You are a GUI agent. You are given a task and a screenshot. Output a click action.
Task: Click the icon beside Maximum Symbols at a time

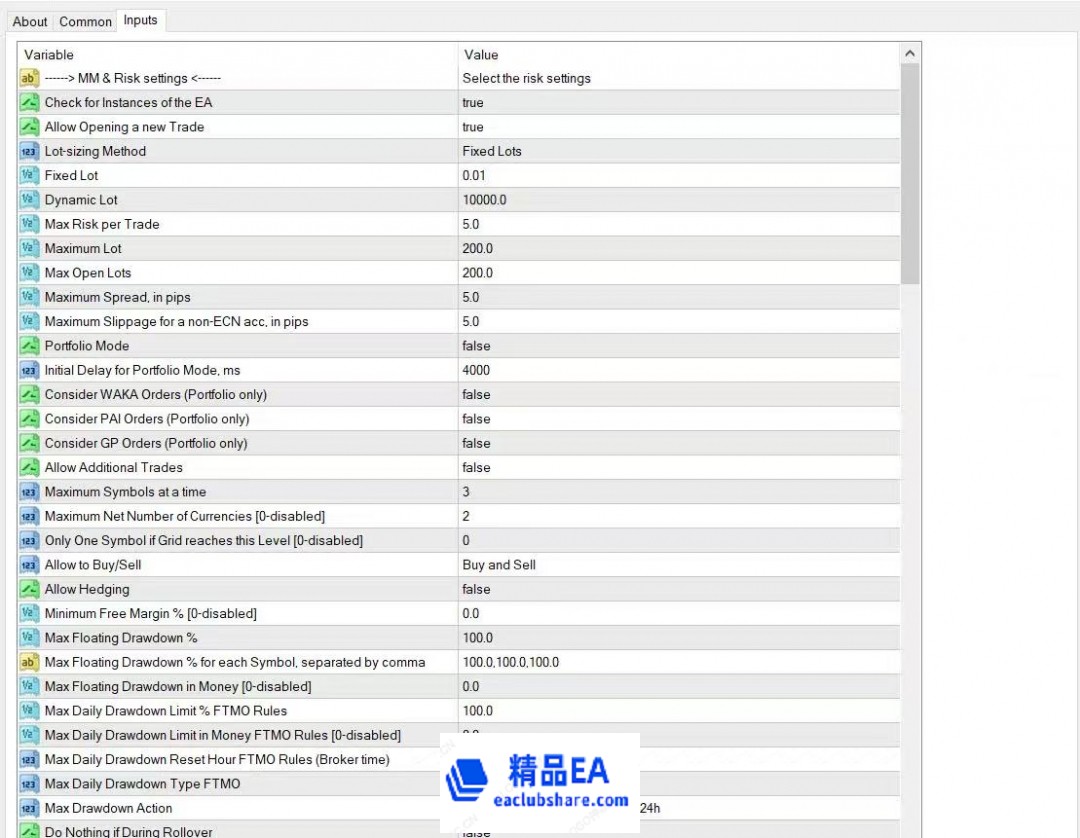[x=29, y=492]
